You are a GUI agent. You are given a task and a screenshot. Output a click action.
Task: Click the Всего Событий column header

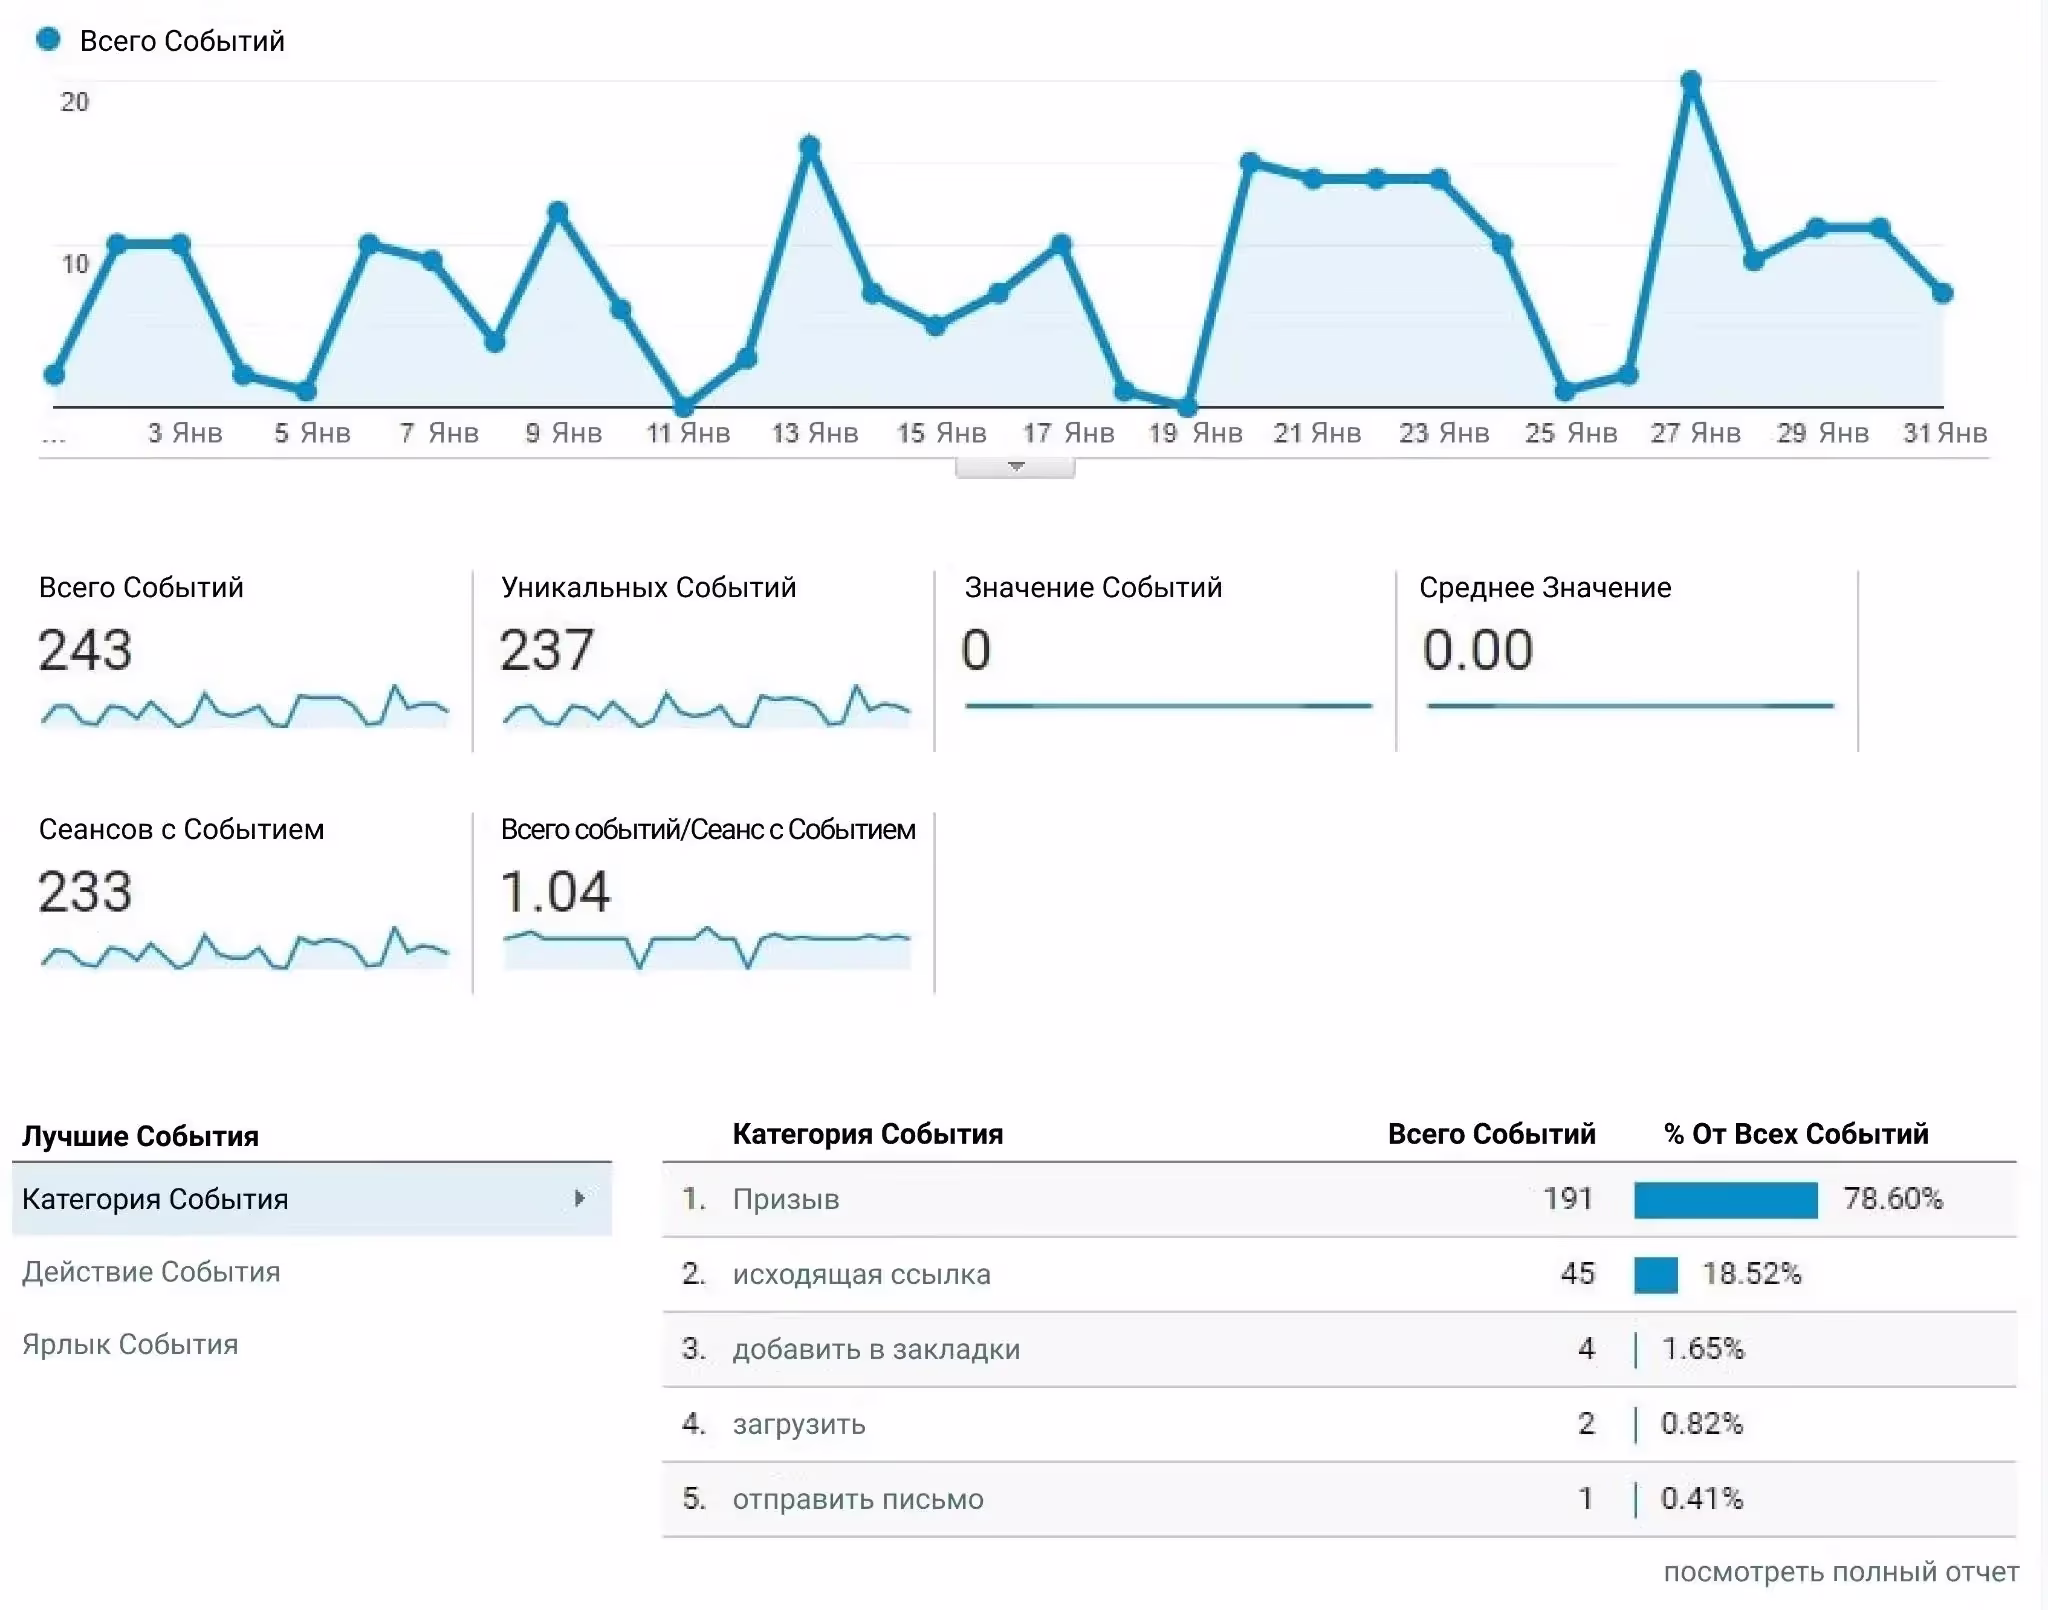click(1490, 1134)
